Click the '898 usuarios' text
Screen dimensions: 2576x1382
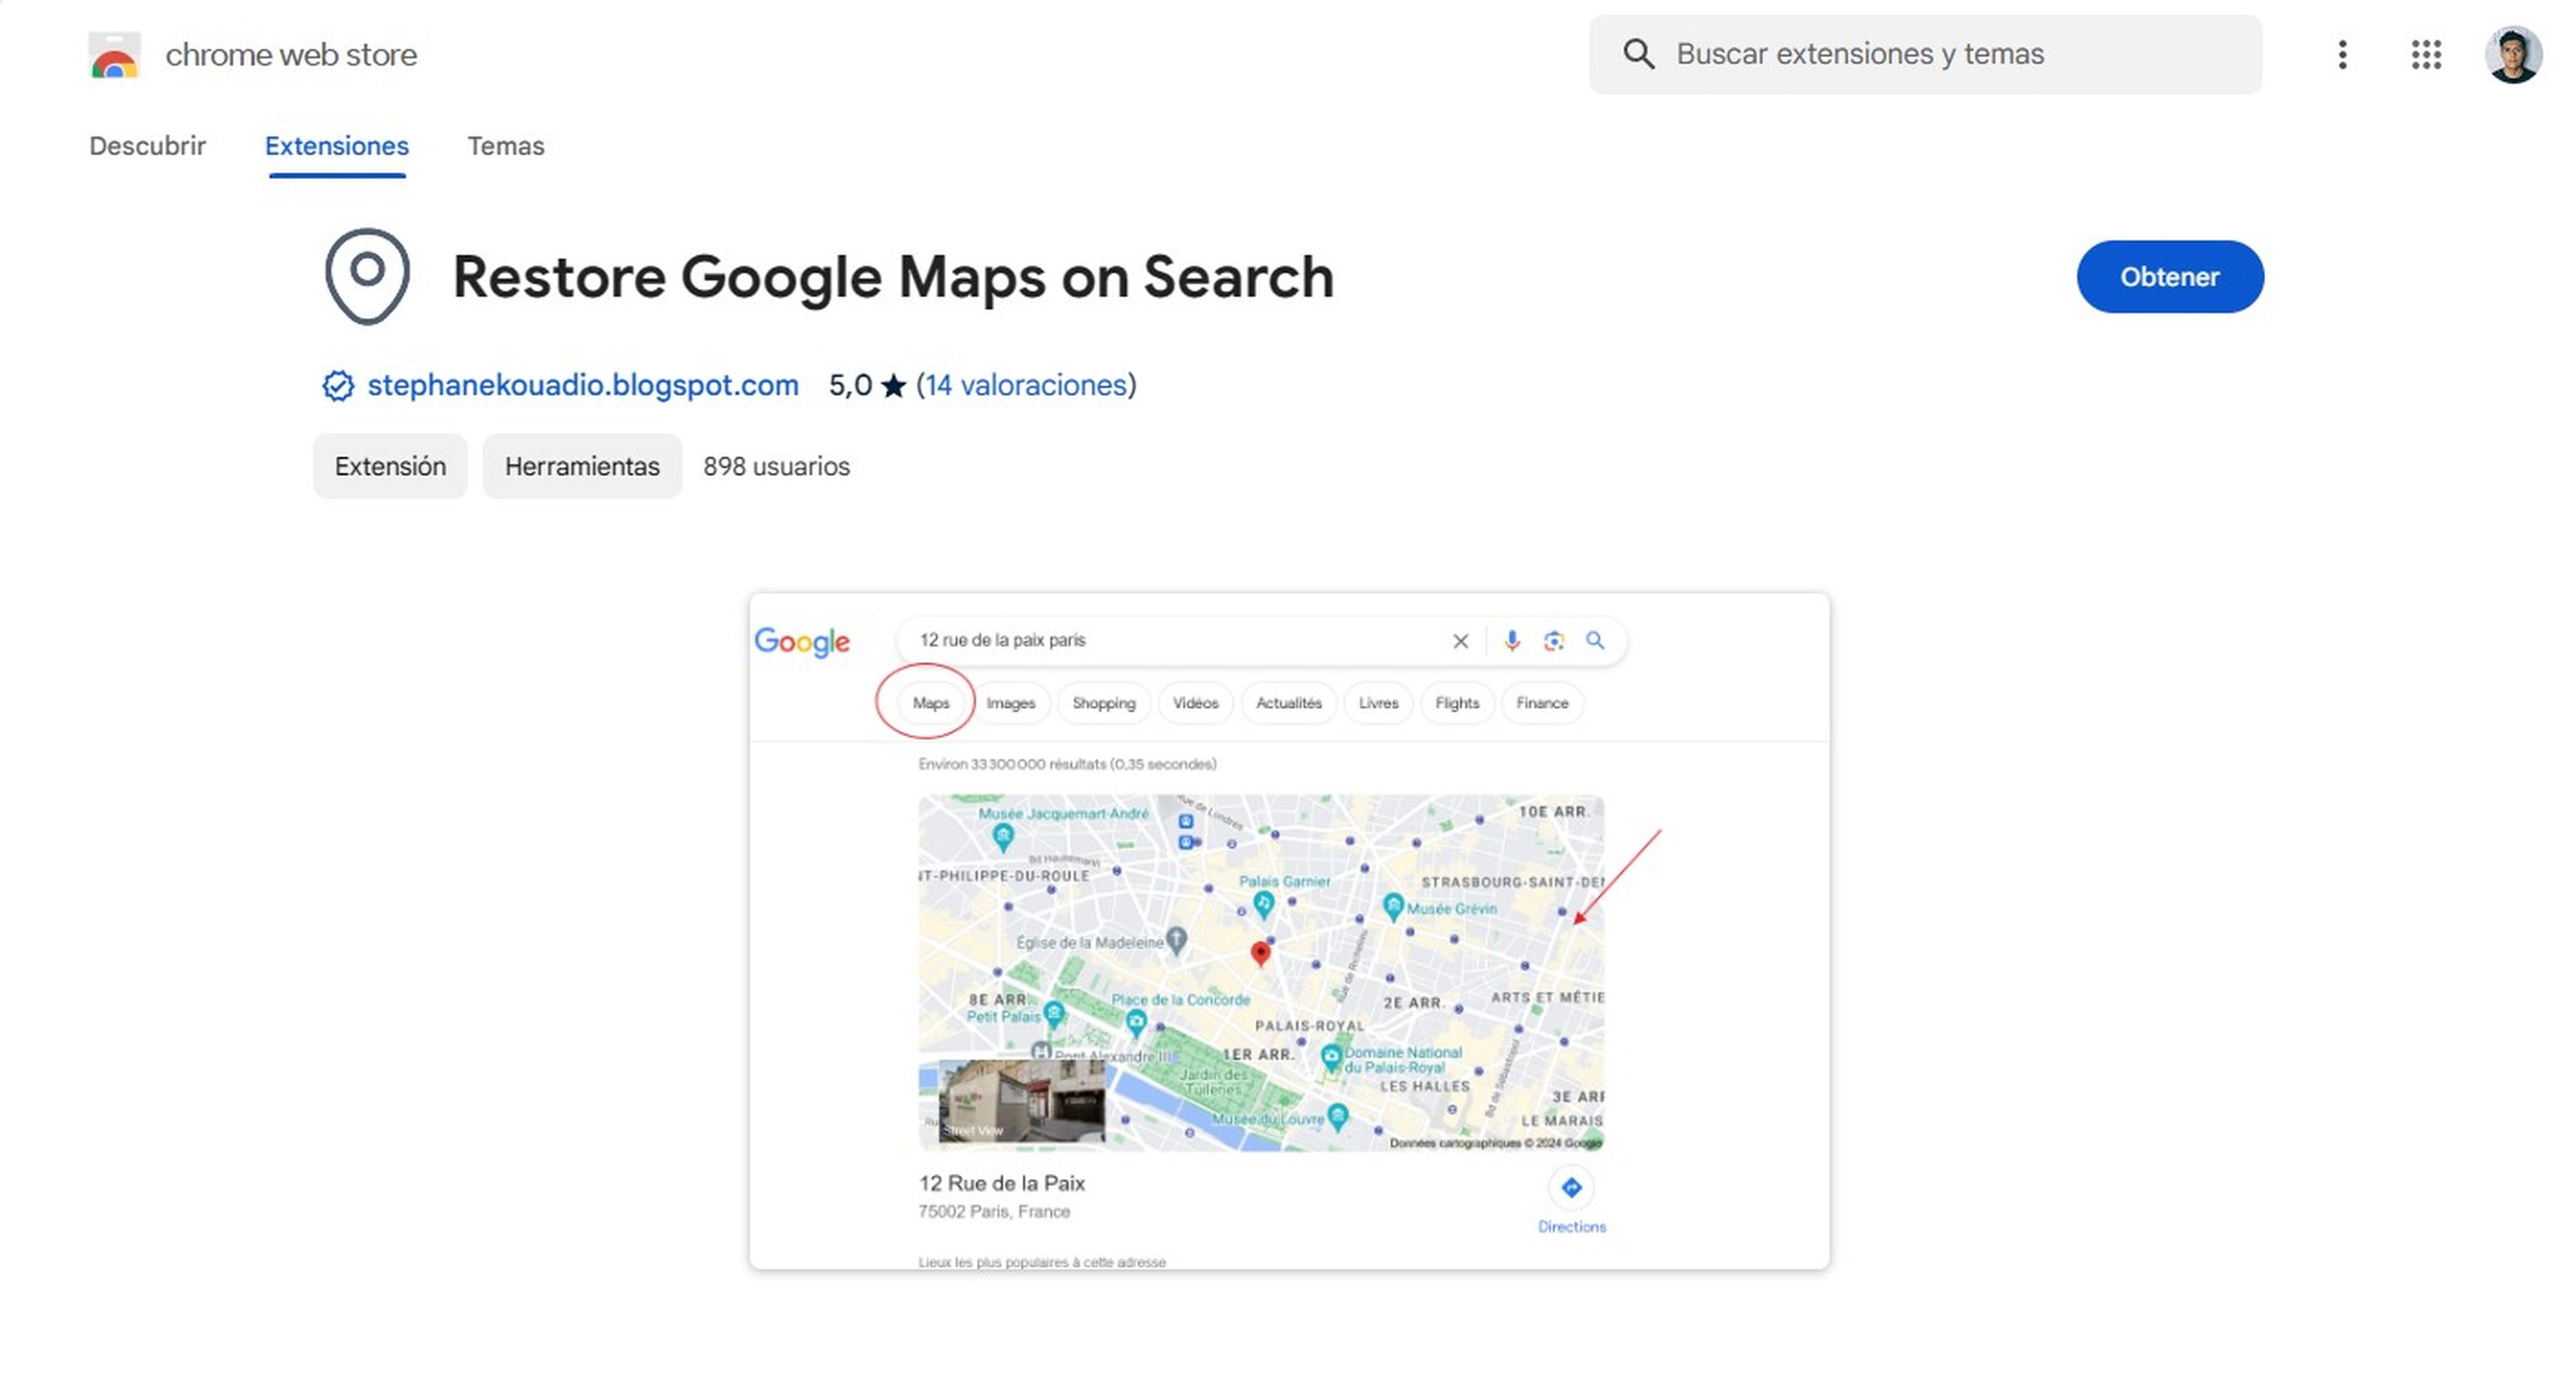pos(776,466)
